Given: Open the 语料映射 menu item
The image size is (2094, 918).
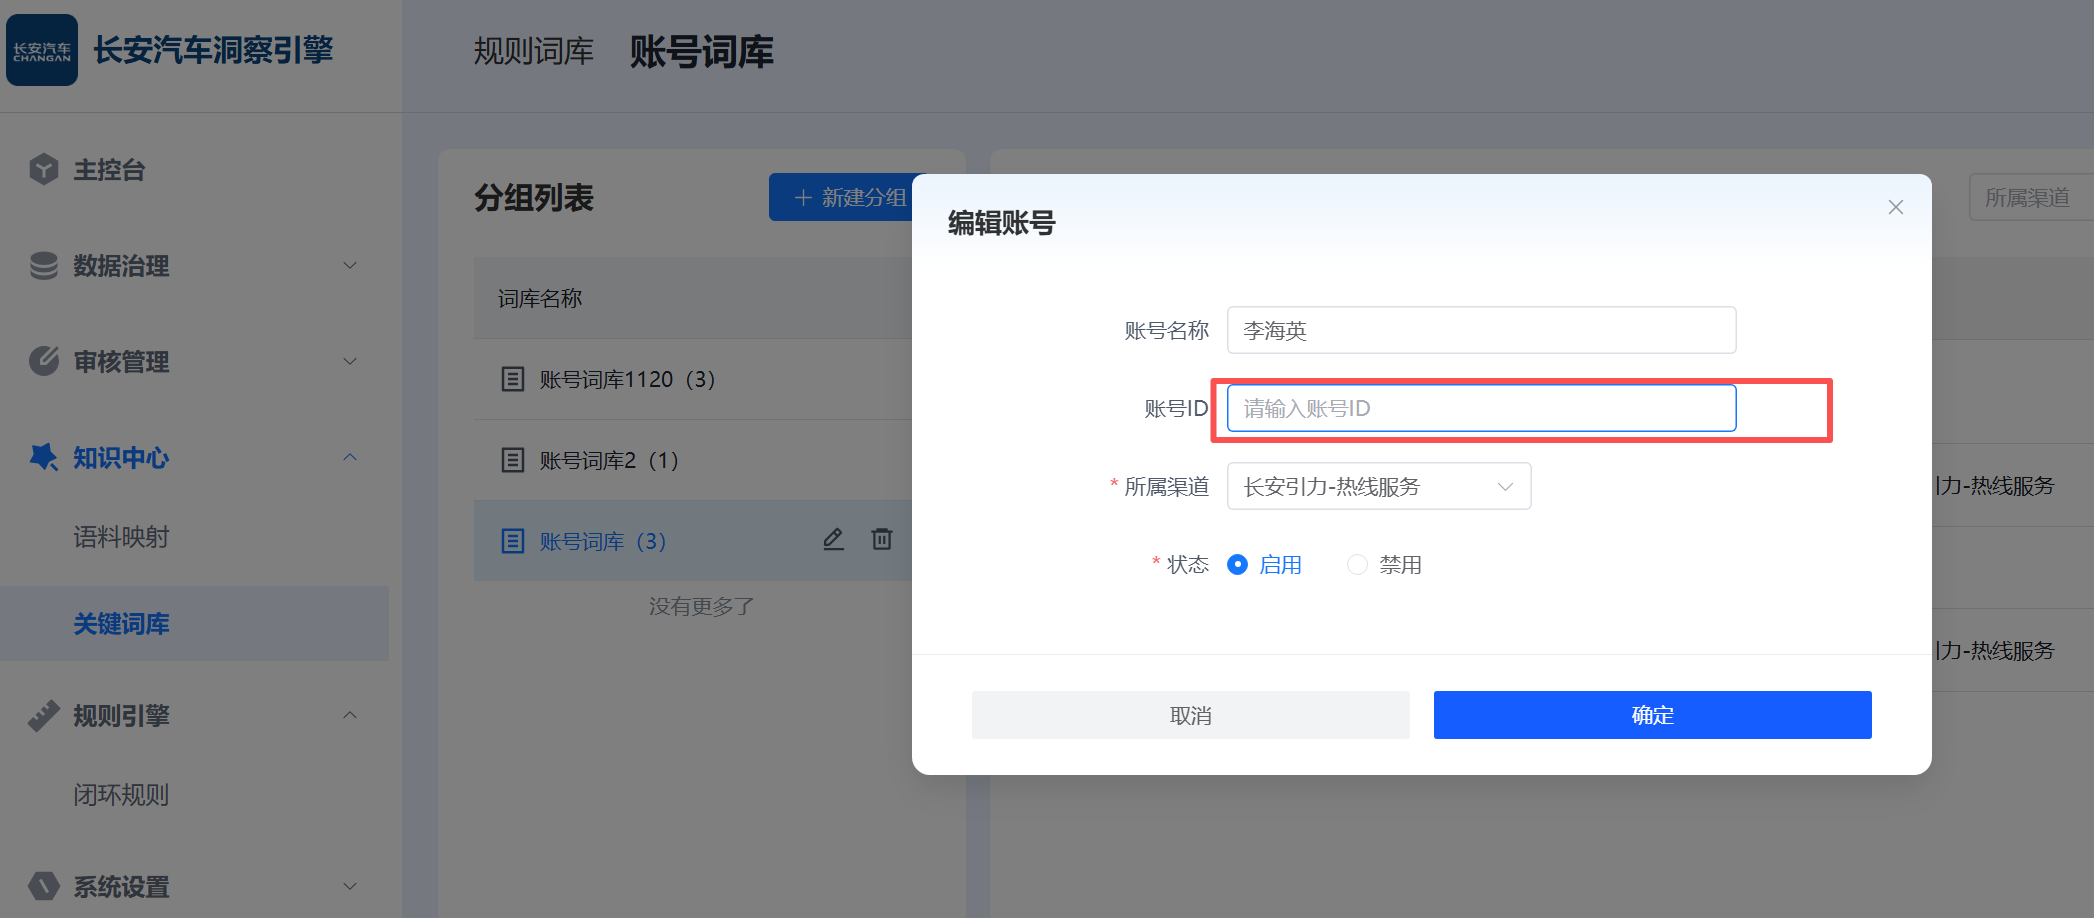Looking at the screenshot, I should coord(121,537).
